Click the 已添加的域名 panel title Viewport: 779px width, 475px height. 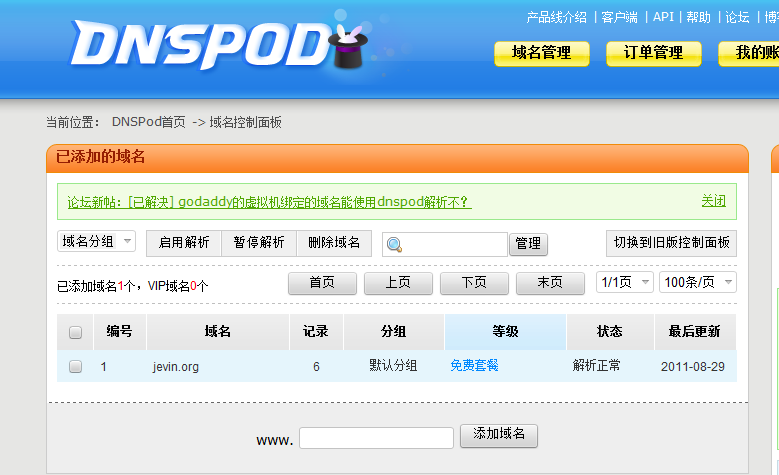click(x=100, y=157)
